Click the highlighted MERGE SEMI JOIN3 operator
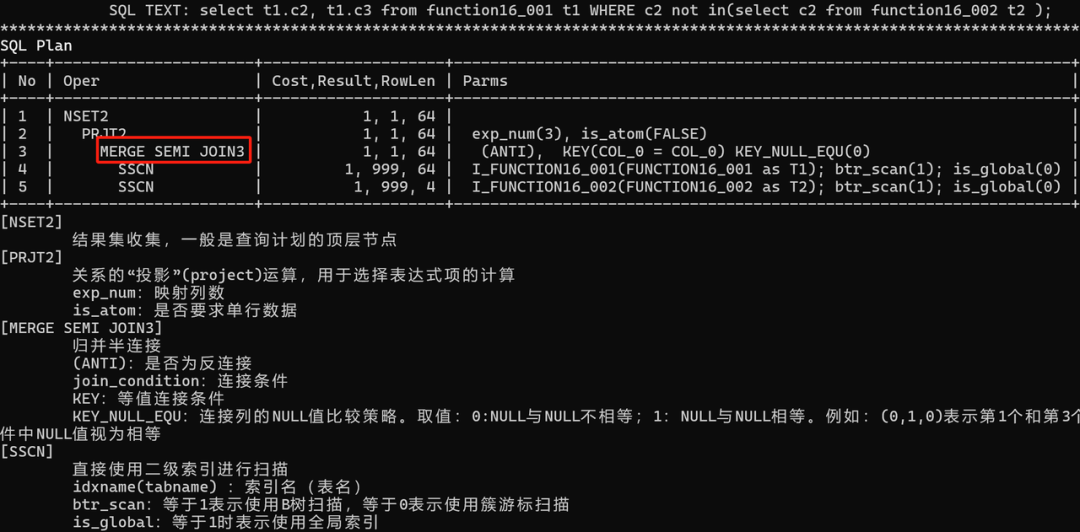The image size is (1080, 532). click(173, 152)
